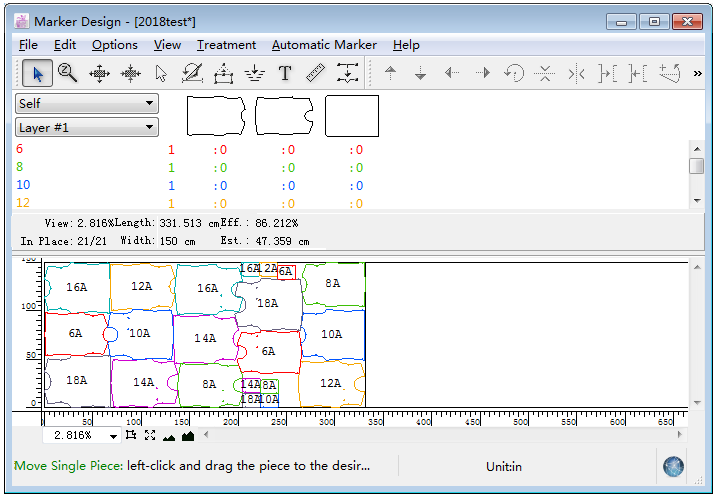The height and width of the screenshot is (500, 715).
Task: Open the 2.816% zoom dropdown
Action: (x=113, y=435)
